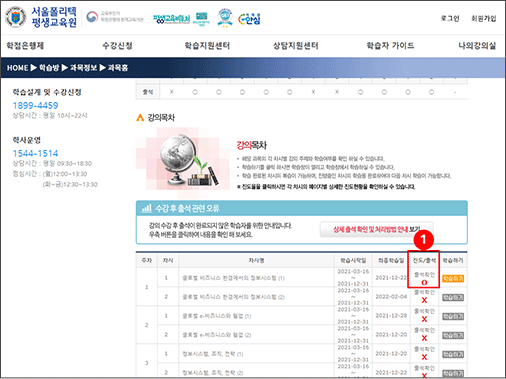Click 과목정보 in the breadcrumb
The height and width of the screenshot is (379, 506).
[x=83, y=68]
